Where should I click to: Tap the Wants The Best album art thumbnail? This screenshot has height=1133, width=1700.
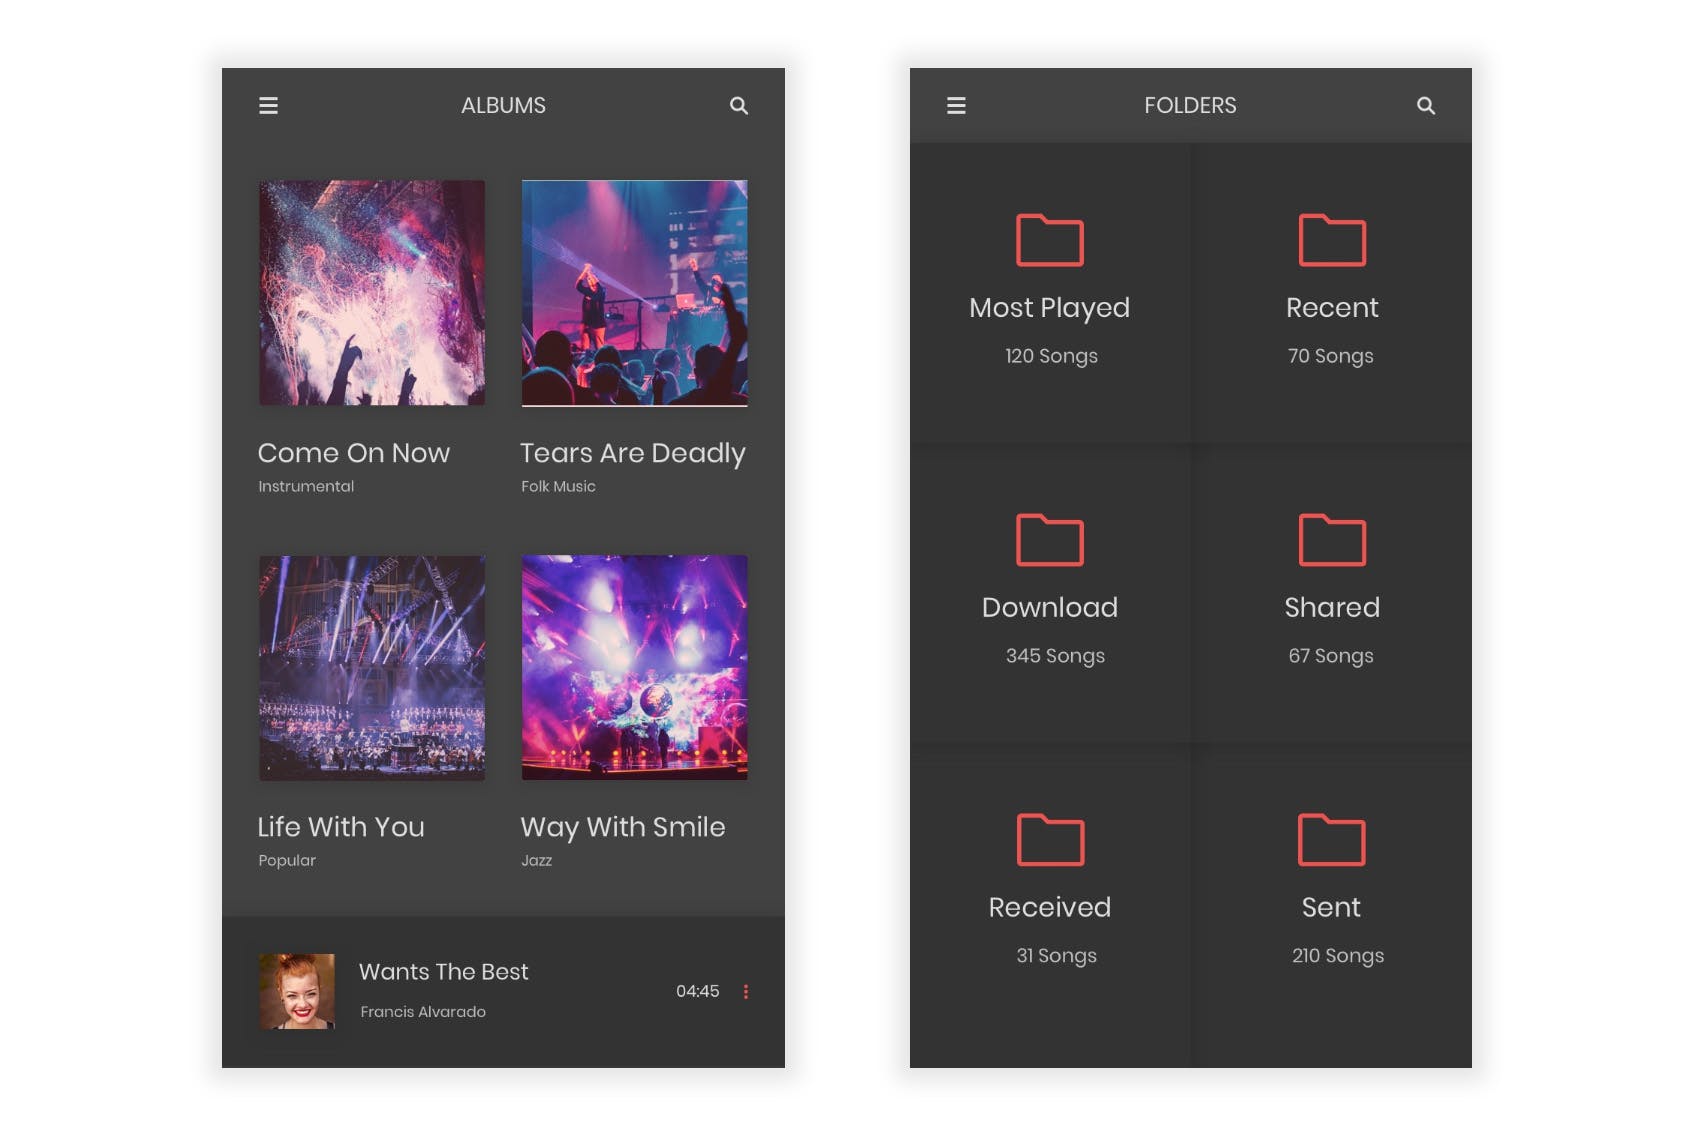(297, 992)
